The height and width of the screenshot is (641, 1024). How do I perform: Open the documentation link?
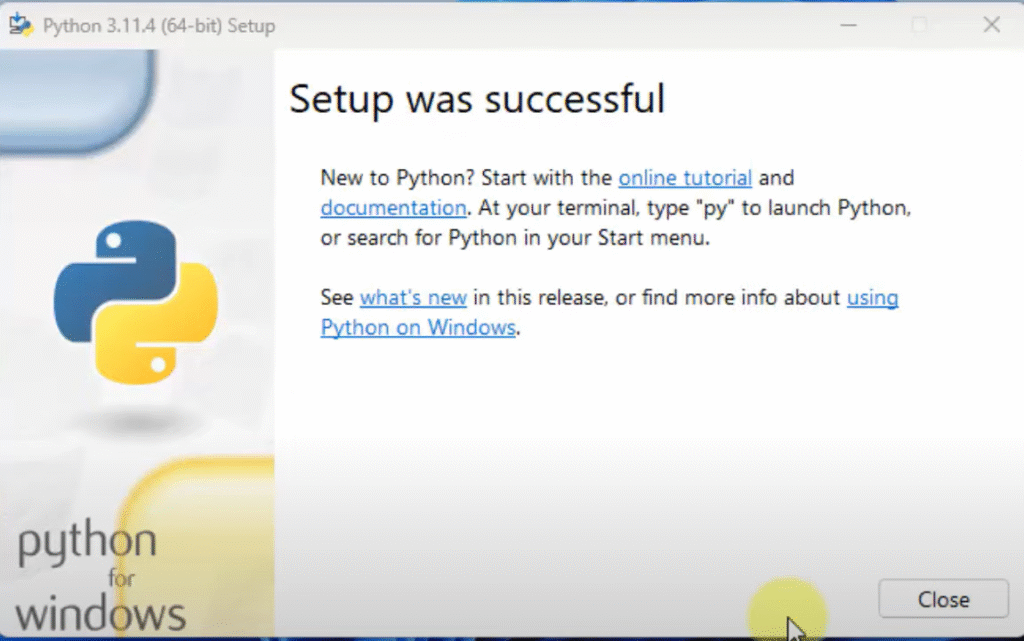(393, 208)
